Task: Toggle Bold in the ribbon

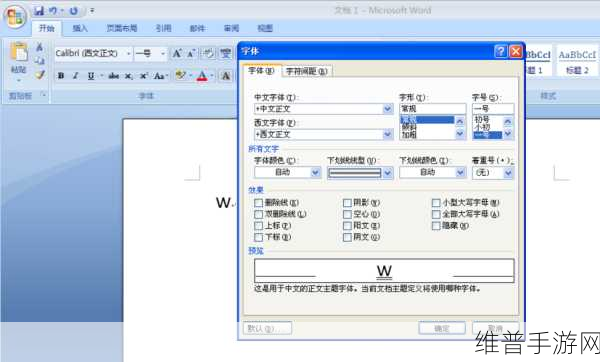Action: [x=61, y=76]
